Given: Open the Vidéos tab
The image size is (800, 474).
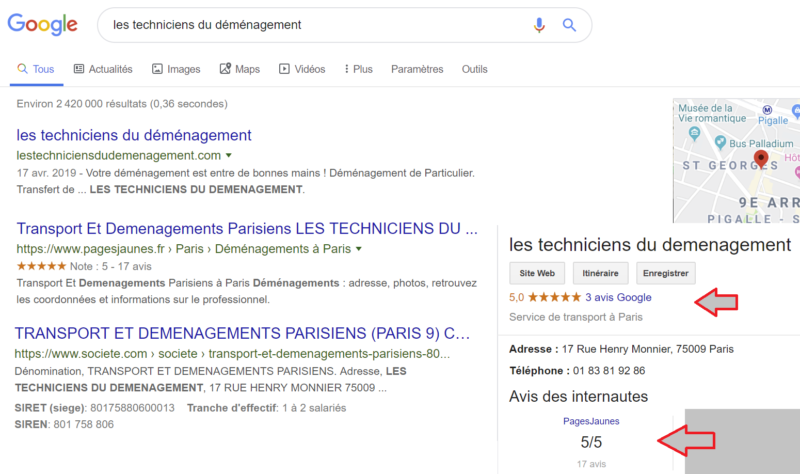Looking at the screenshot, I should tap(302, 69).
